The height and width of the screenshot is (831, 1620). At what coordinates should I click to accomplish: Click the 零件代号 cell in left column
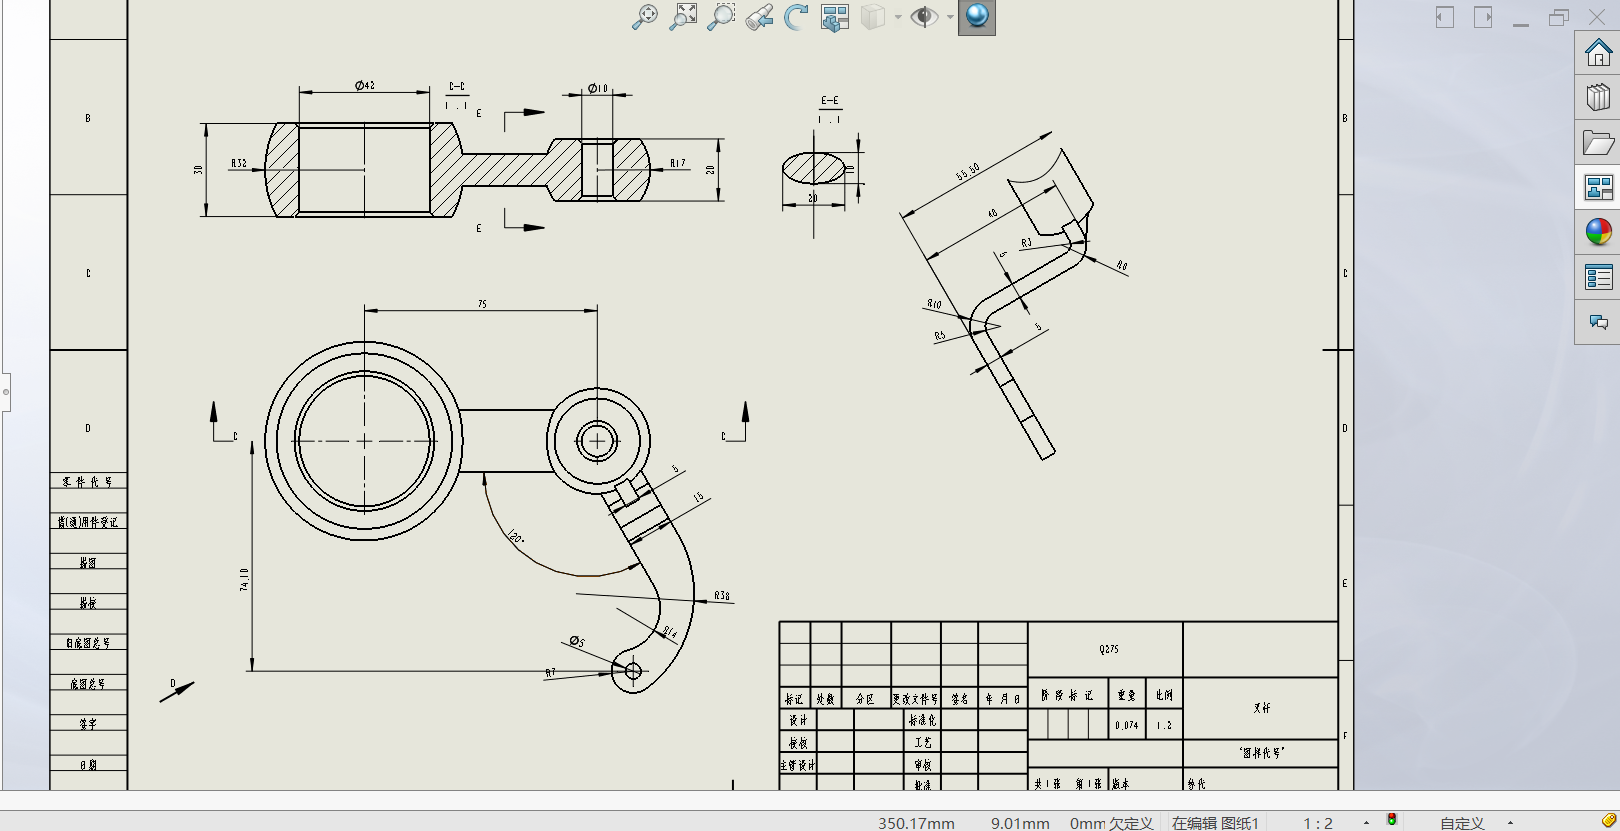(x=88, y=481)
